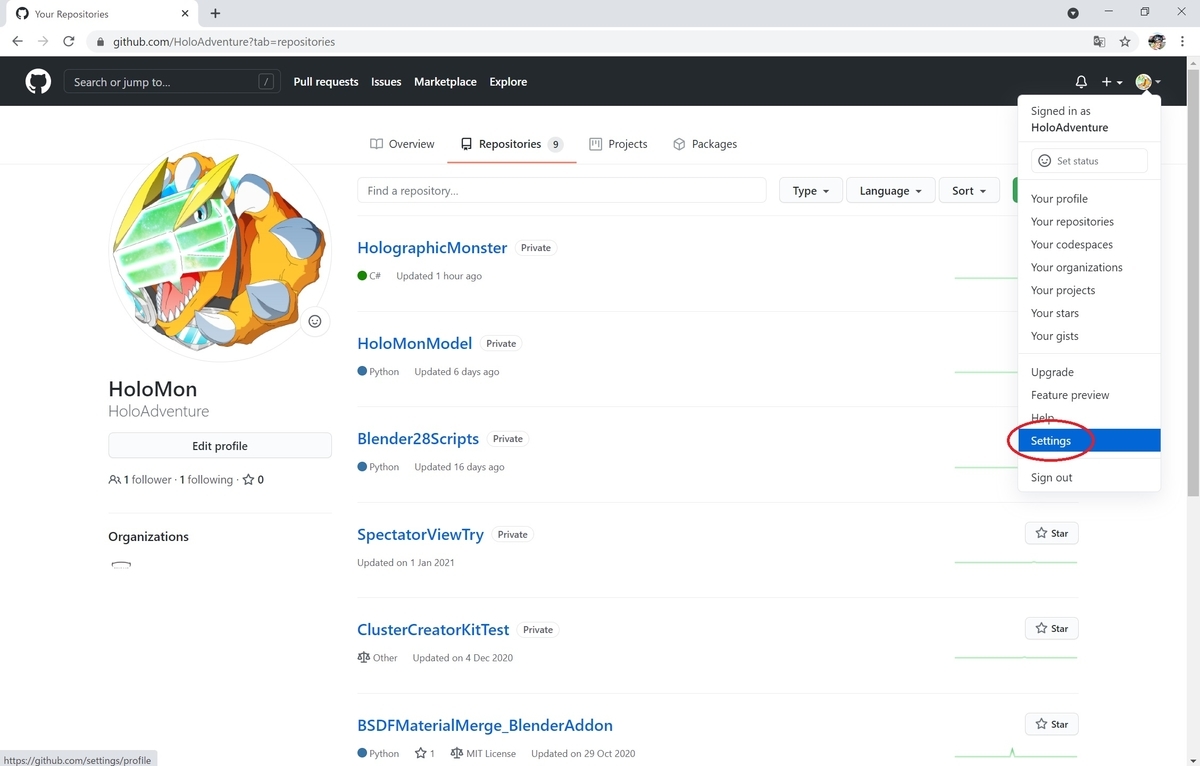This screenshot has width=1200, height=766.
Task: Open the Blender28Scripts repository
Action: coord(418,439)
